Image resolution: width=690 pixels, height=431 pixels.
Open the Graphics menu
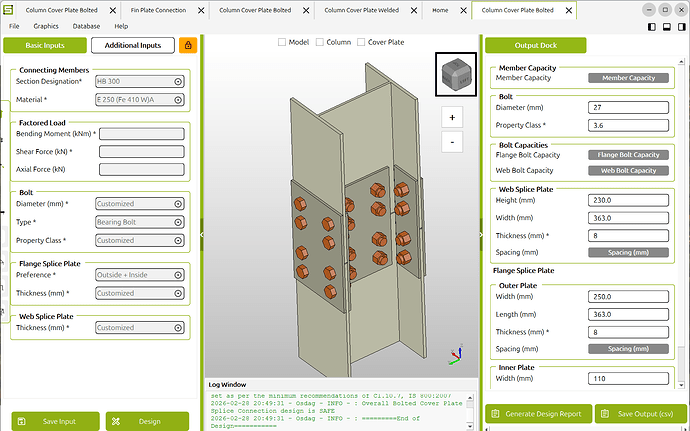pyautogui.click(x=46, y=25)
